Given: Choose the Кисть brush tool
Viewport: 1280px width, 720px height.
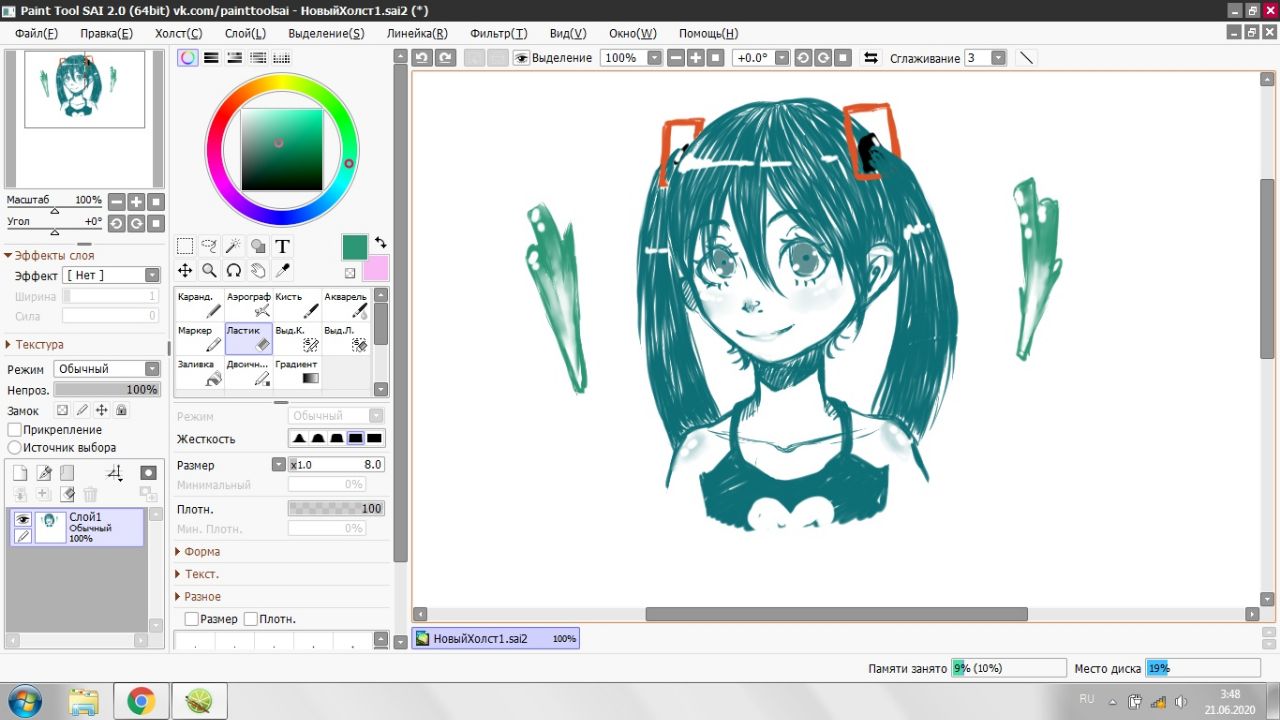Looking at the screenshot, I should pos(297,305).
